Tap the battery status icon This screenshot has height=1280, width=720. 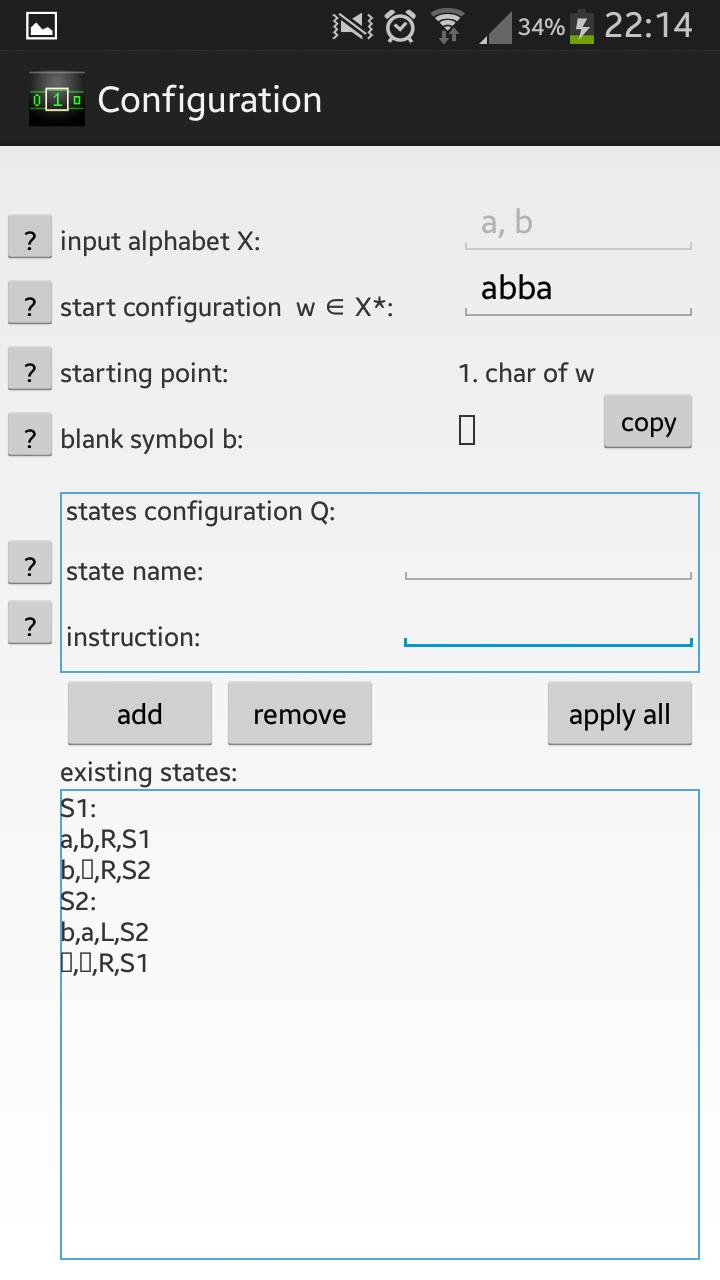pyautogui.click(x=581, y=26)
